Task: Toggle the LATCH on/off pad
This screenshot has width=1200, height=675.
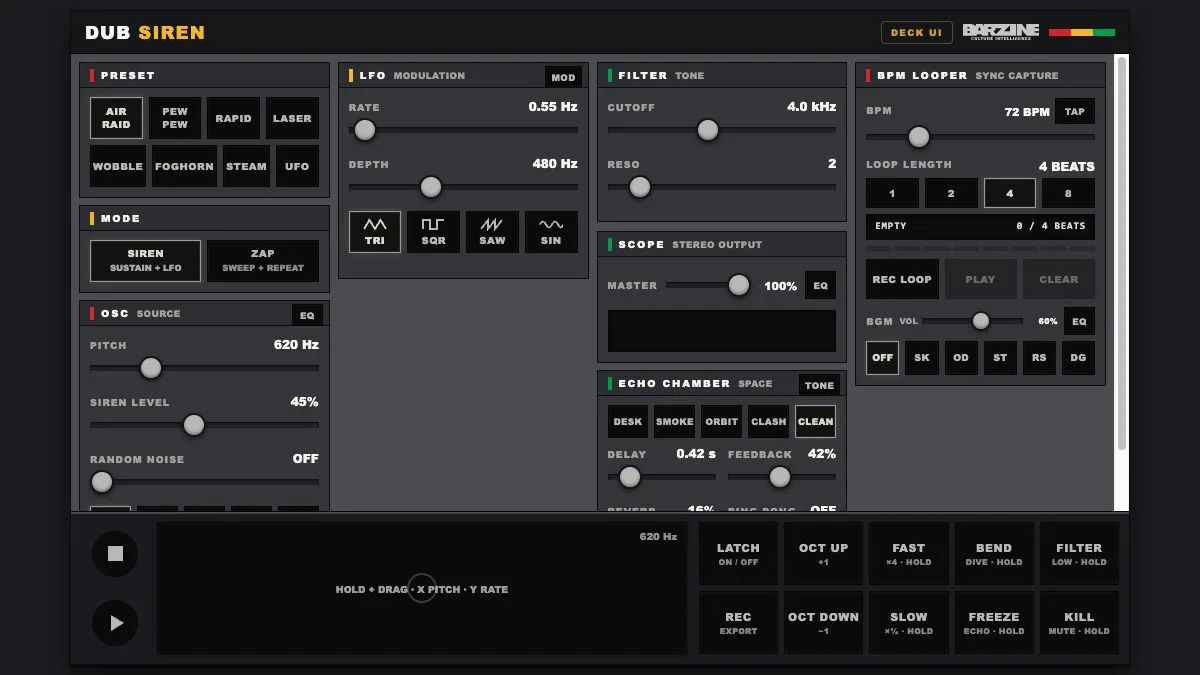Action: pyautogui.click(x=738, y=554)
